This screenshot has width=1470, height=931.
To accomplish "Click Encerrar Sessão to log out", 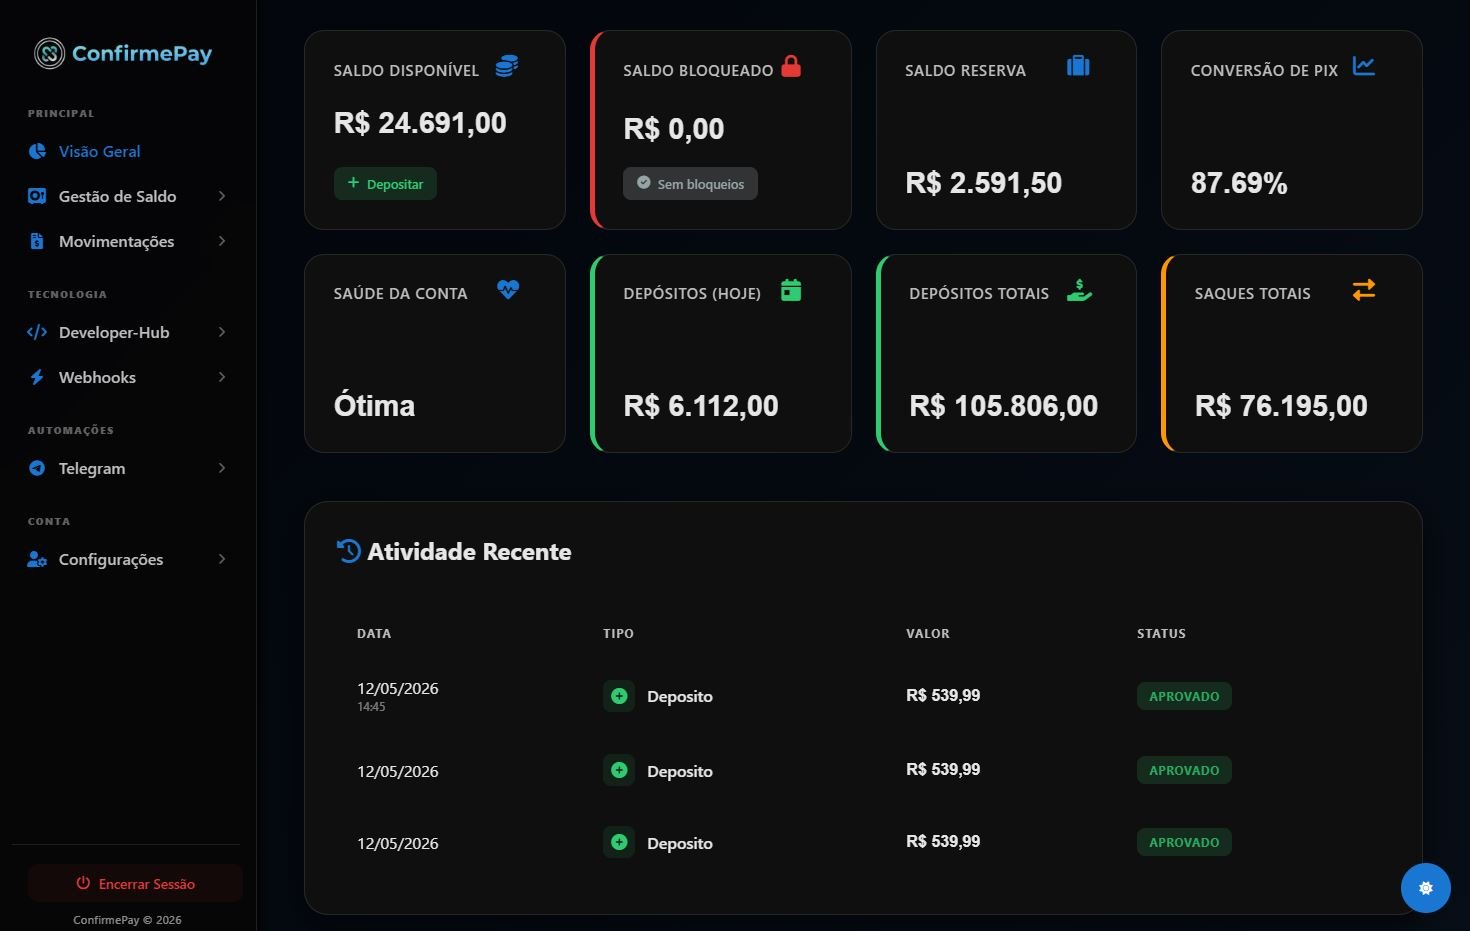I will [x=135, y=883].
